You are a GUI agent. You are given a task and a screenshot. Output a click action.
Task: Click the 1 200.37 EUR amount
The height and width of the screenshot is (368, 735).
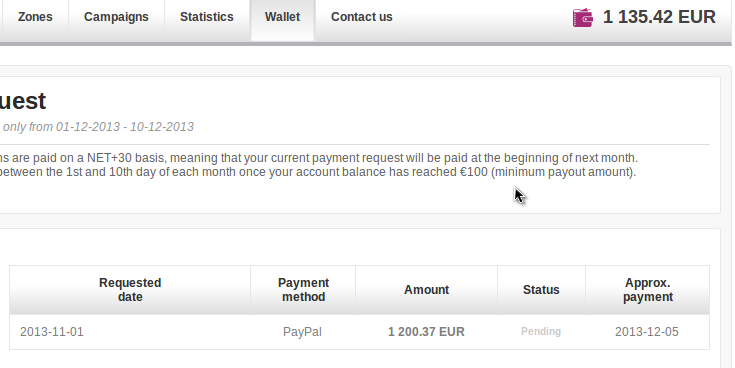[x=426, y=332]
